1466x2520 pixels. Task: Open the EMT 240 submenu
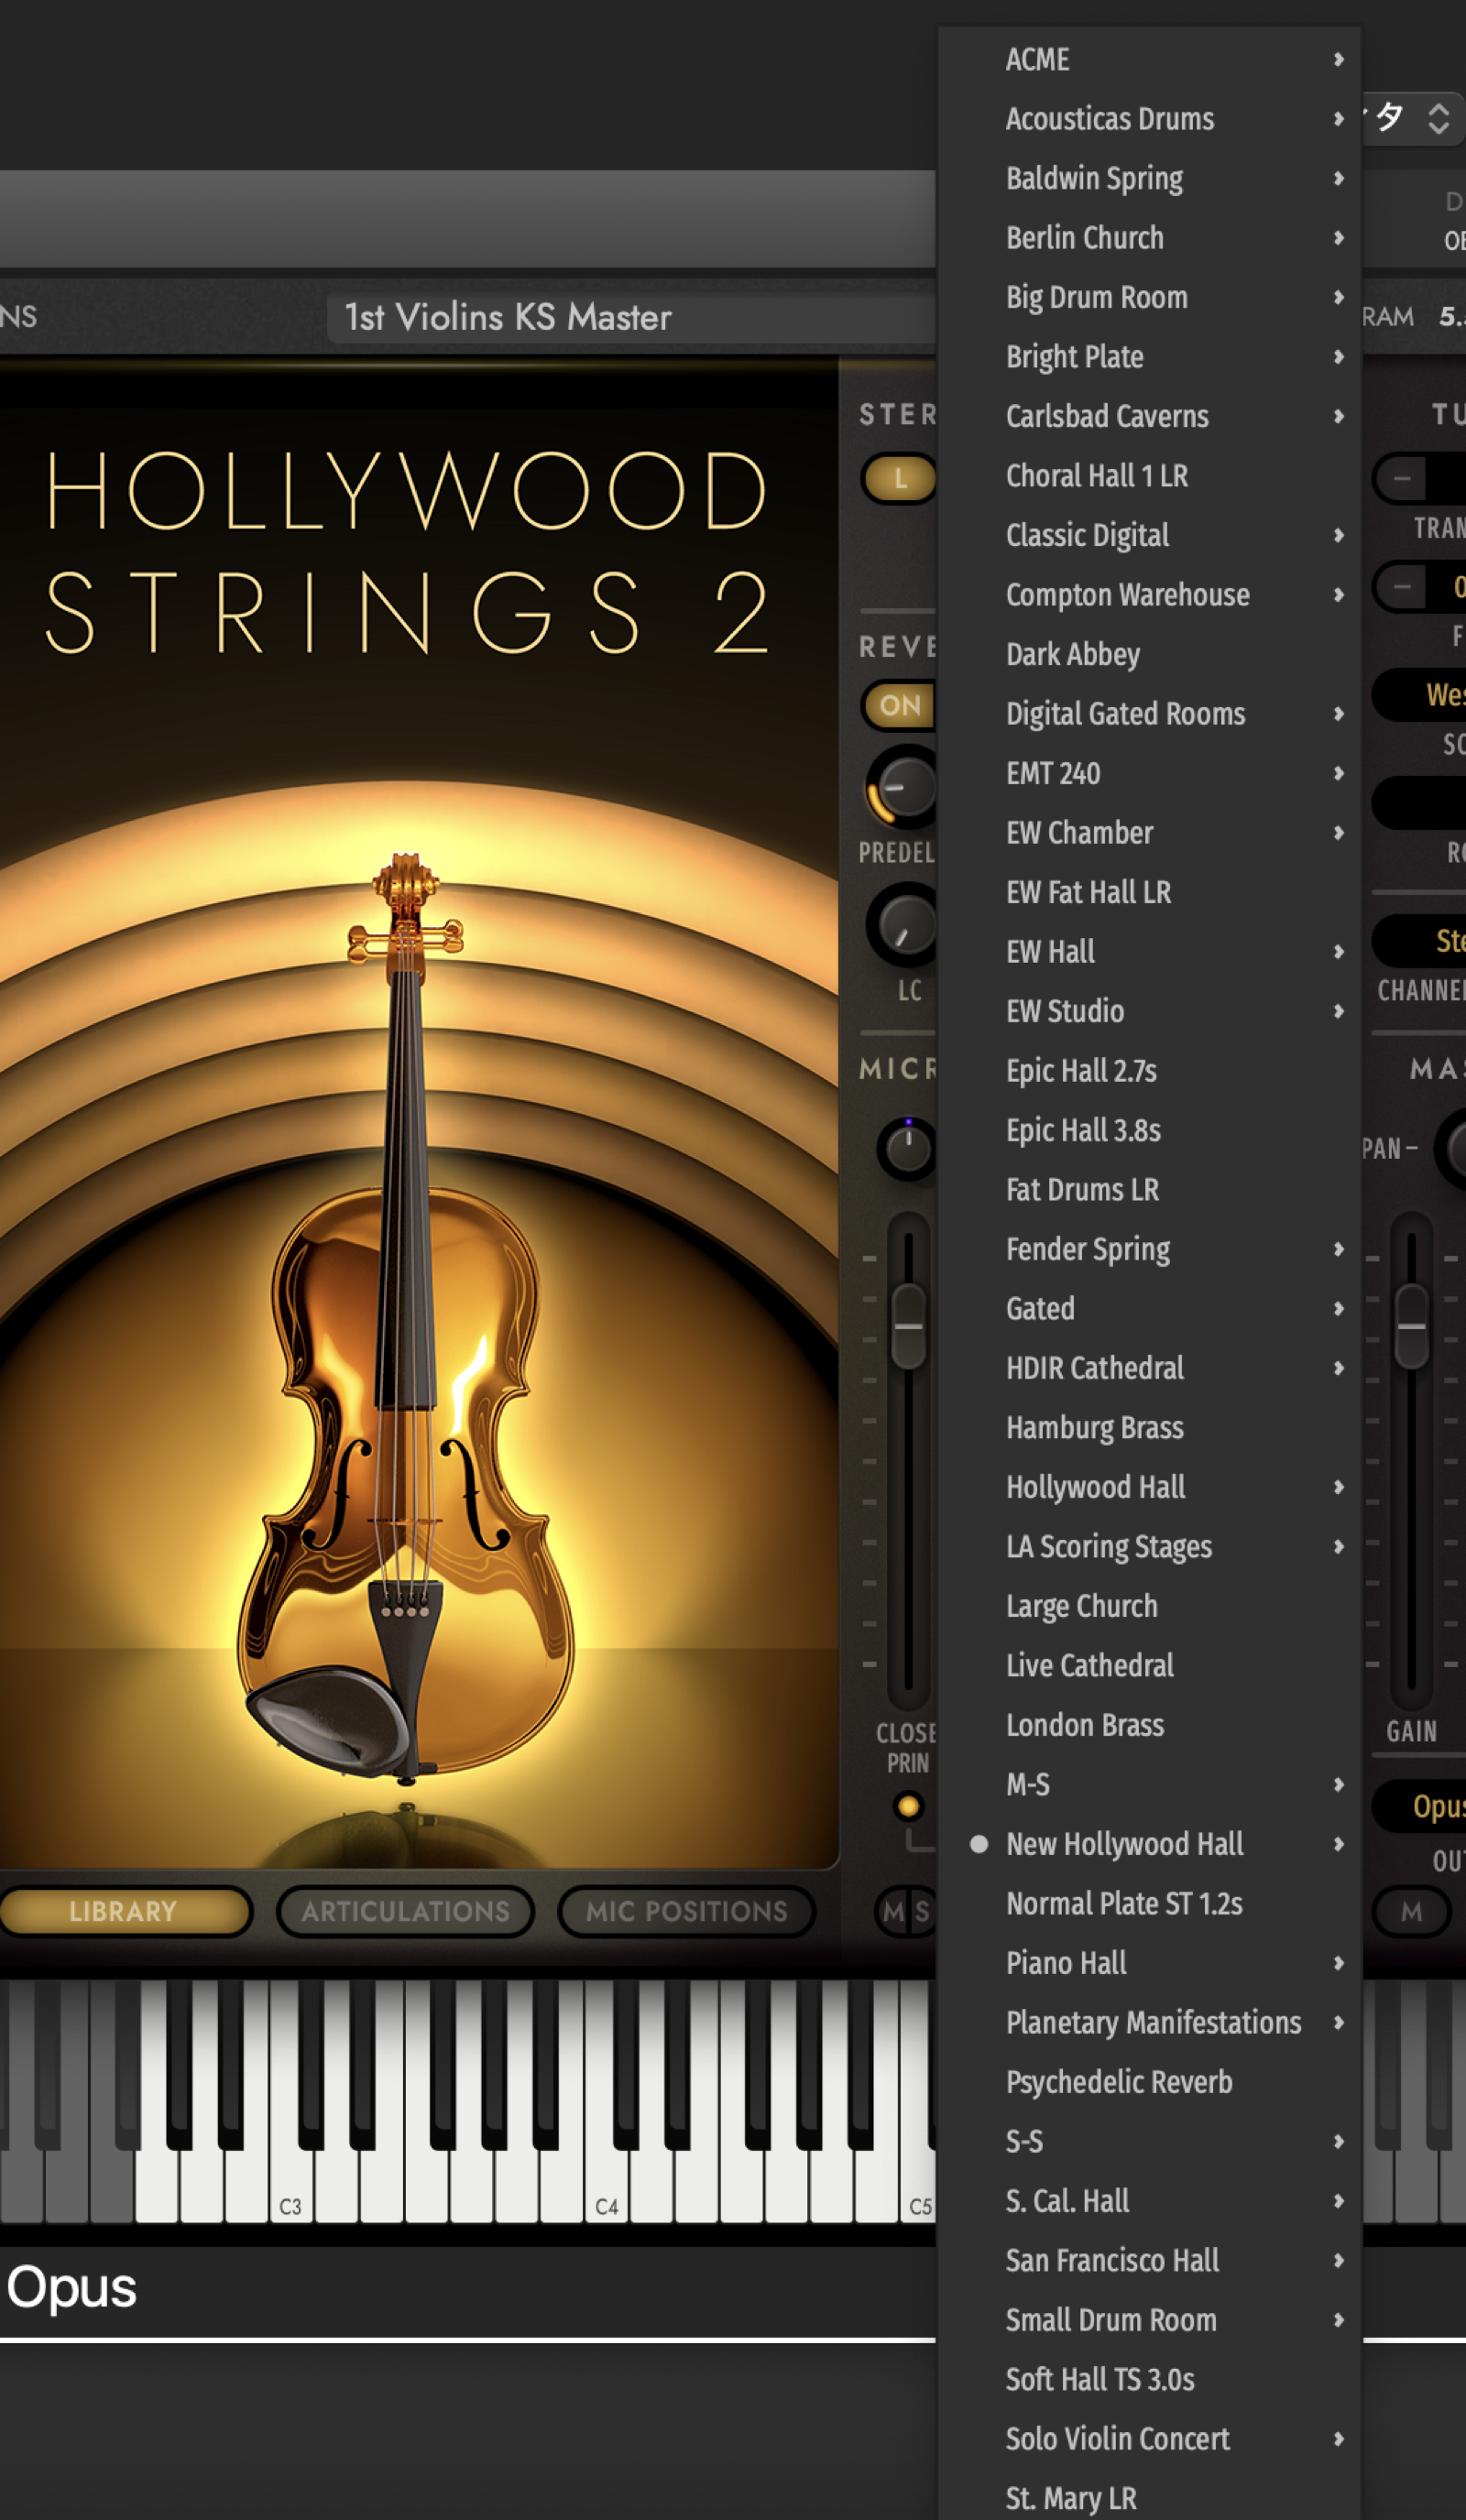point(1149,774)
